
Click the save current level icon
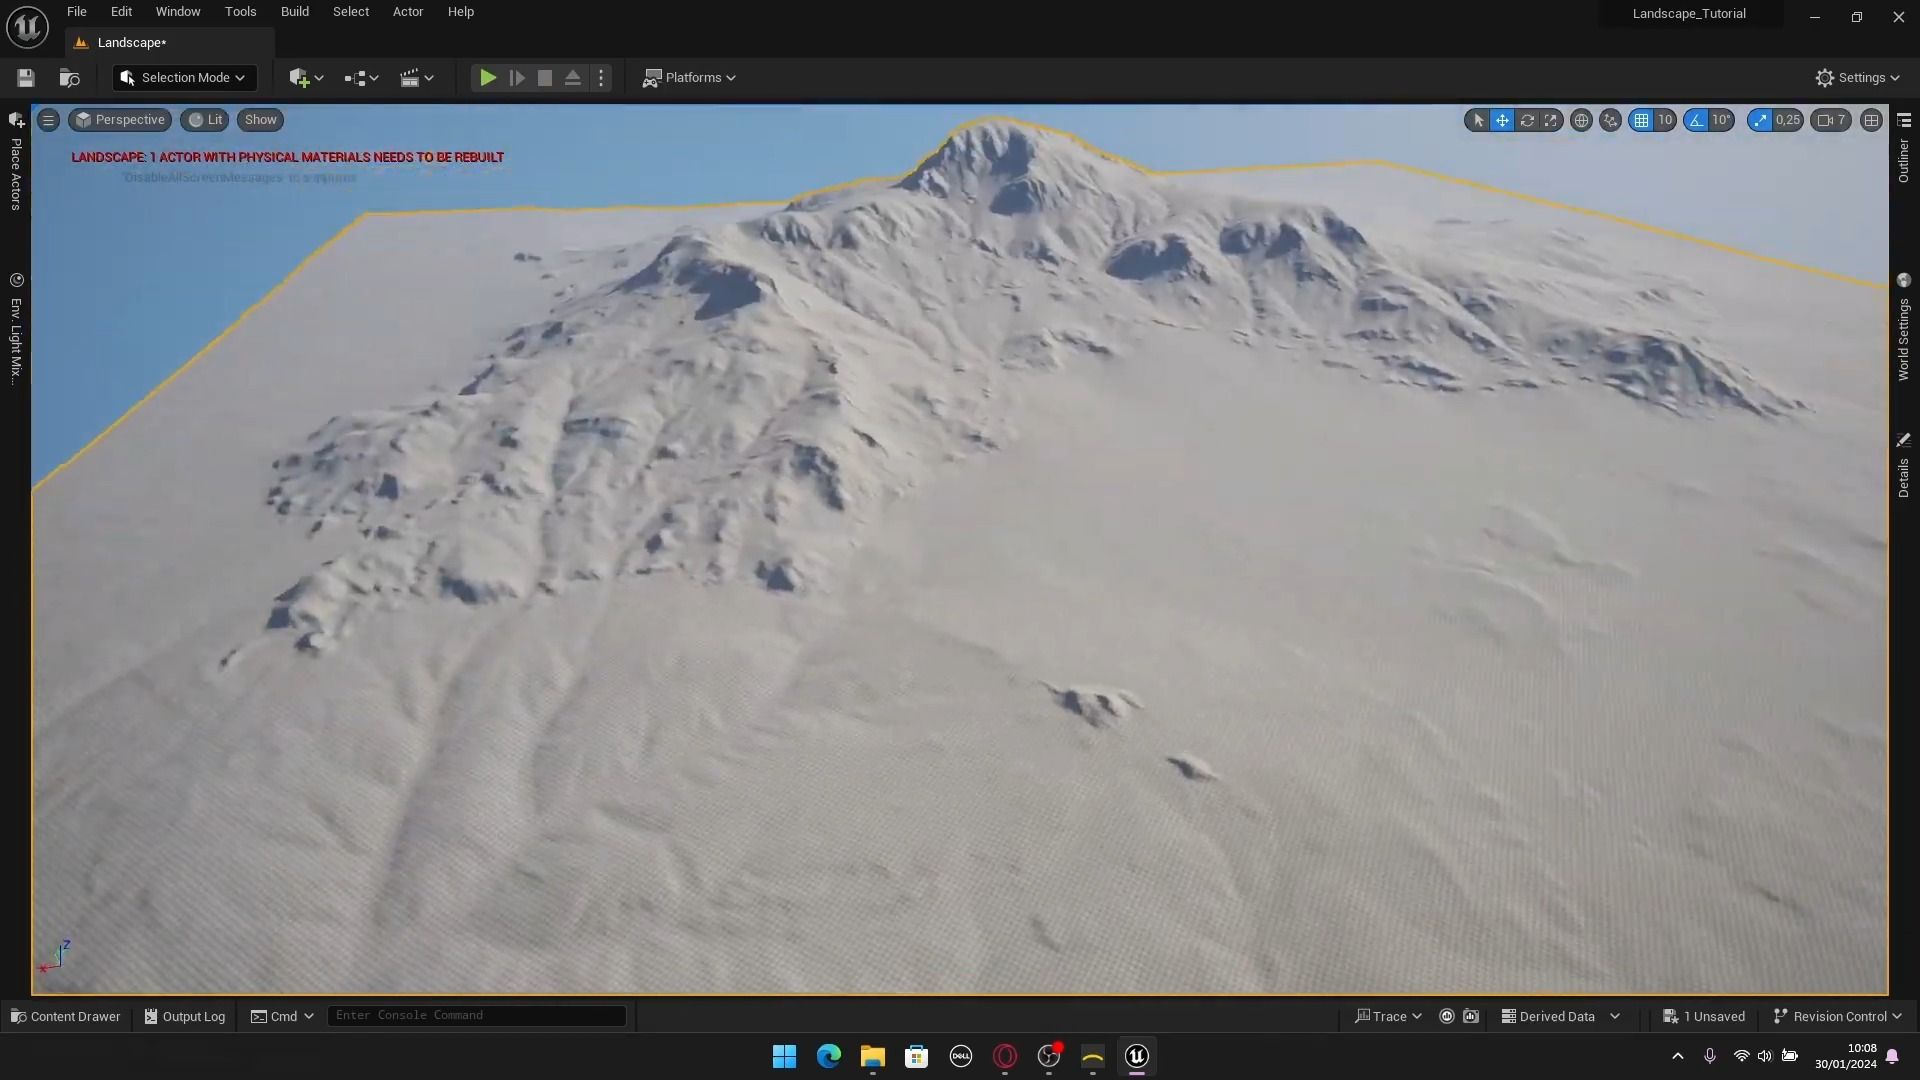[26, 78]
